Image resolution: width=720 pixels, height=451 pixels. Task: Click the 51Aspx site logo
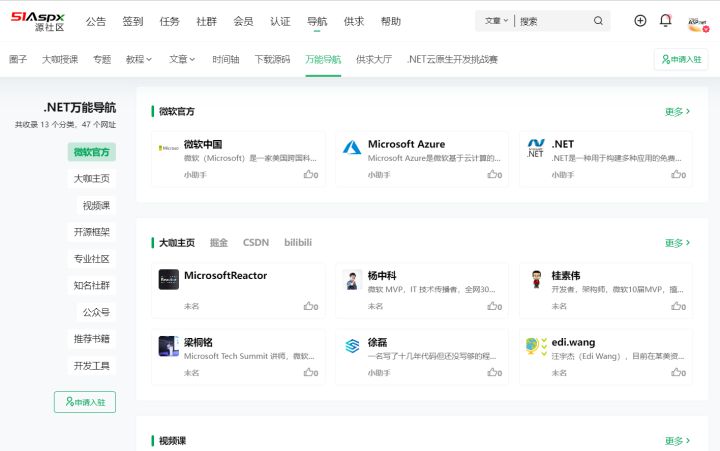(x=38, y=22)
